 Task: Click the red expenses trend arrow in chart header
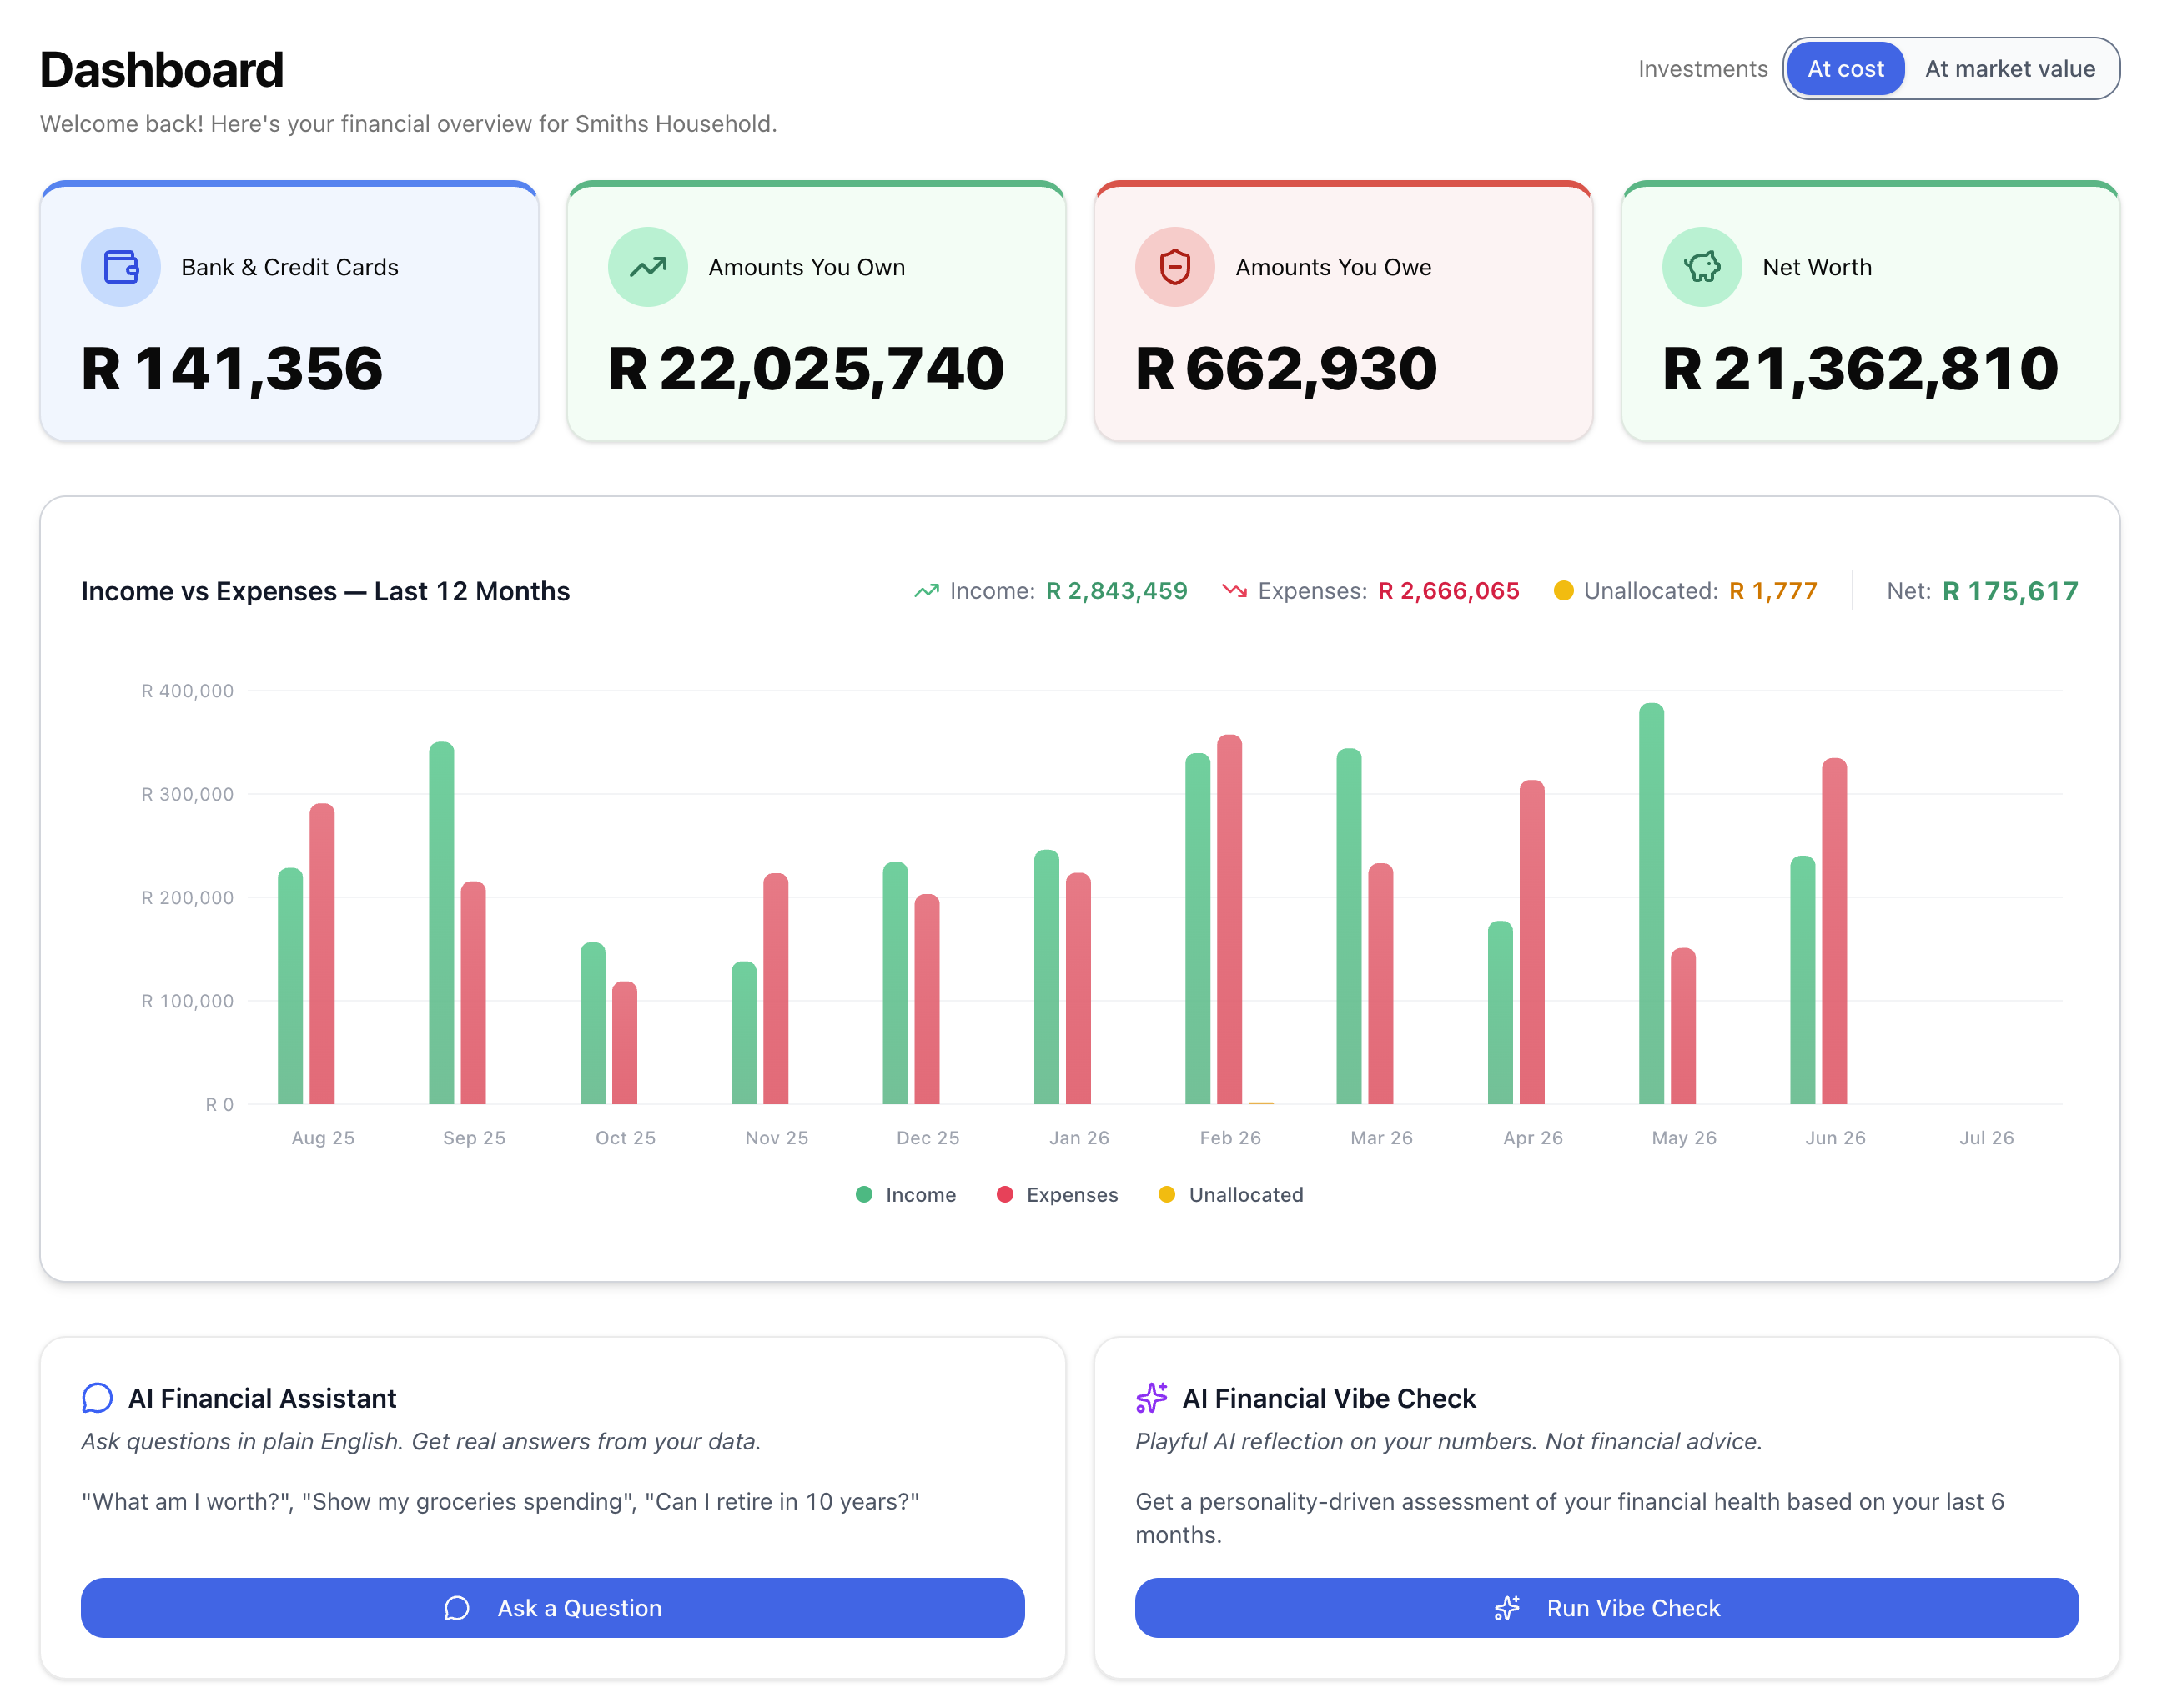(1235, 591)
